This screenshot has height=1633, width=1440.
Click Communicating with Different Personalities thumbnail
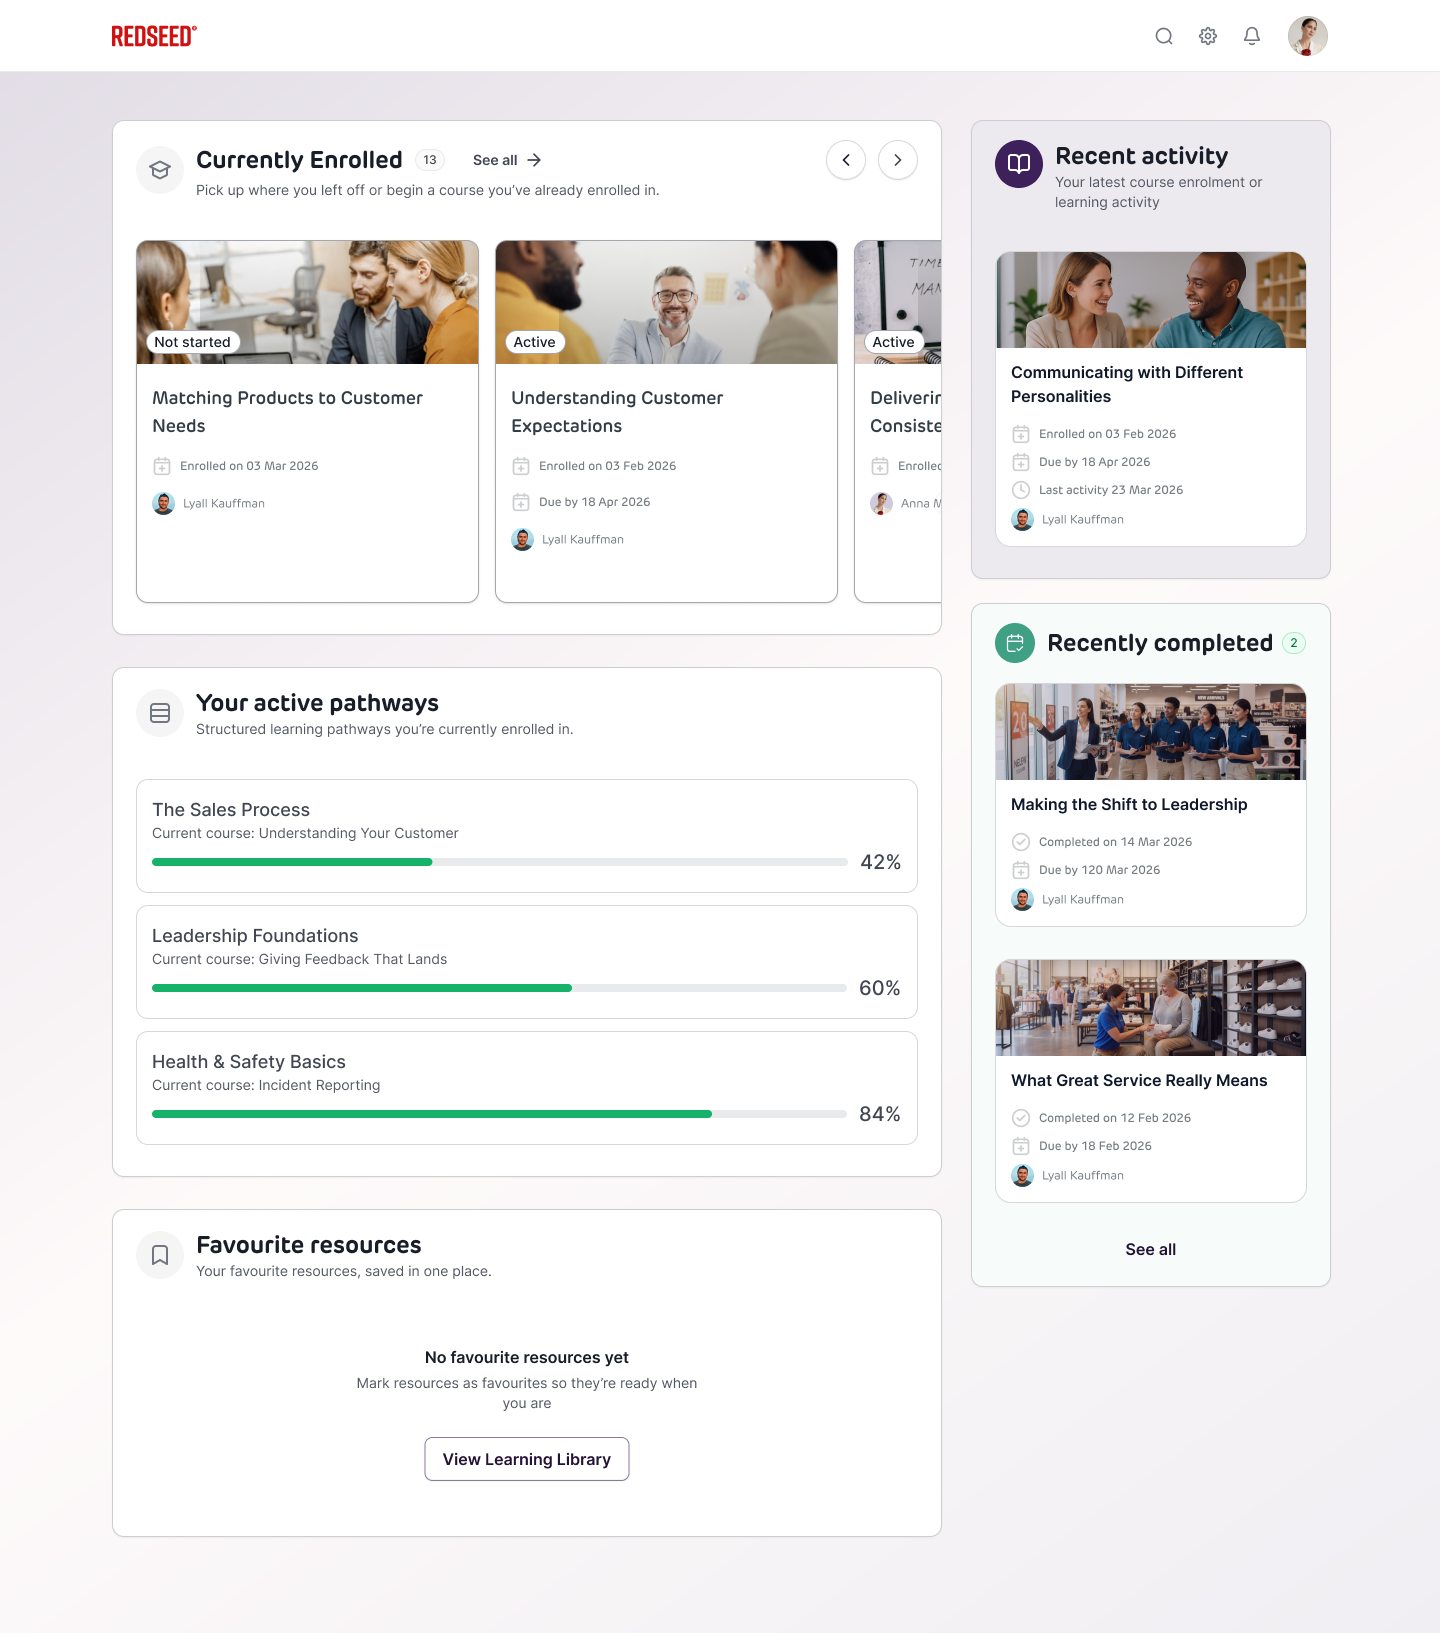(1151, 300)
